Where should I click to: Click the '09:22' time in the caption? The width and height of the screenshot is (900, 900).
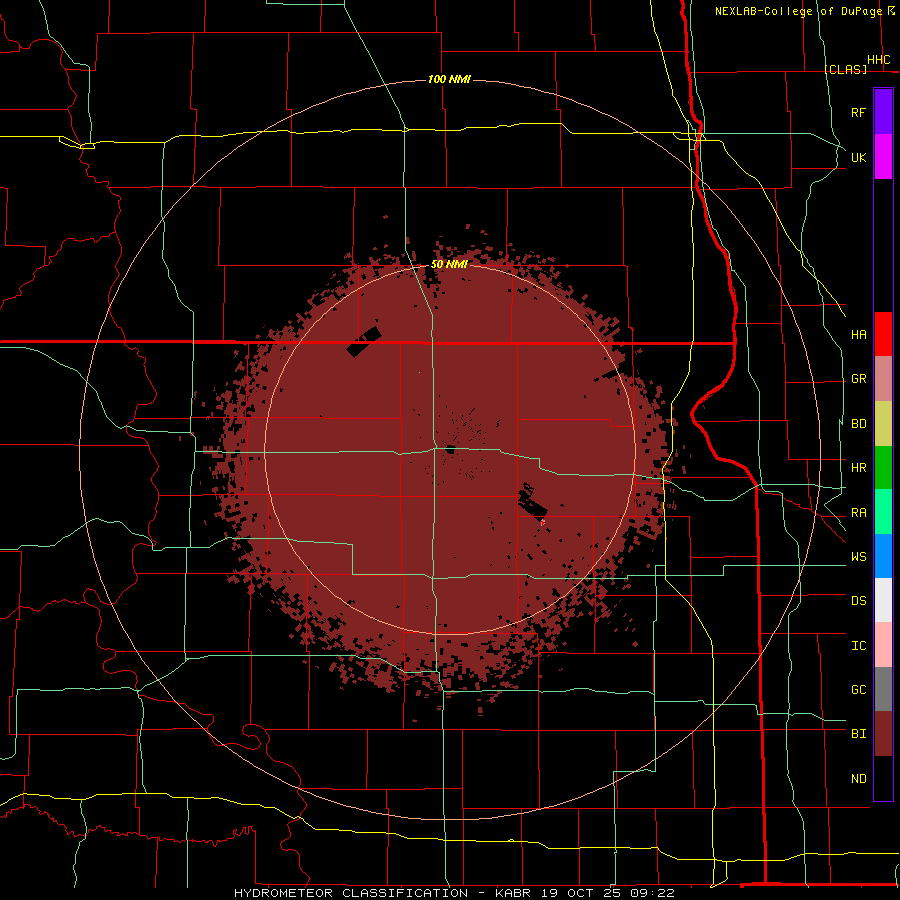click(x=651, y=893)
